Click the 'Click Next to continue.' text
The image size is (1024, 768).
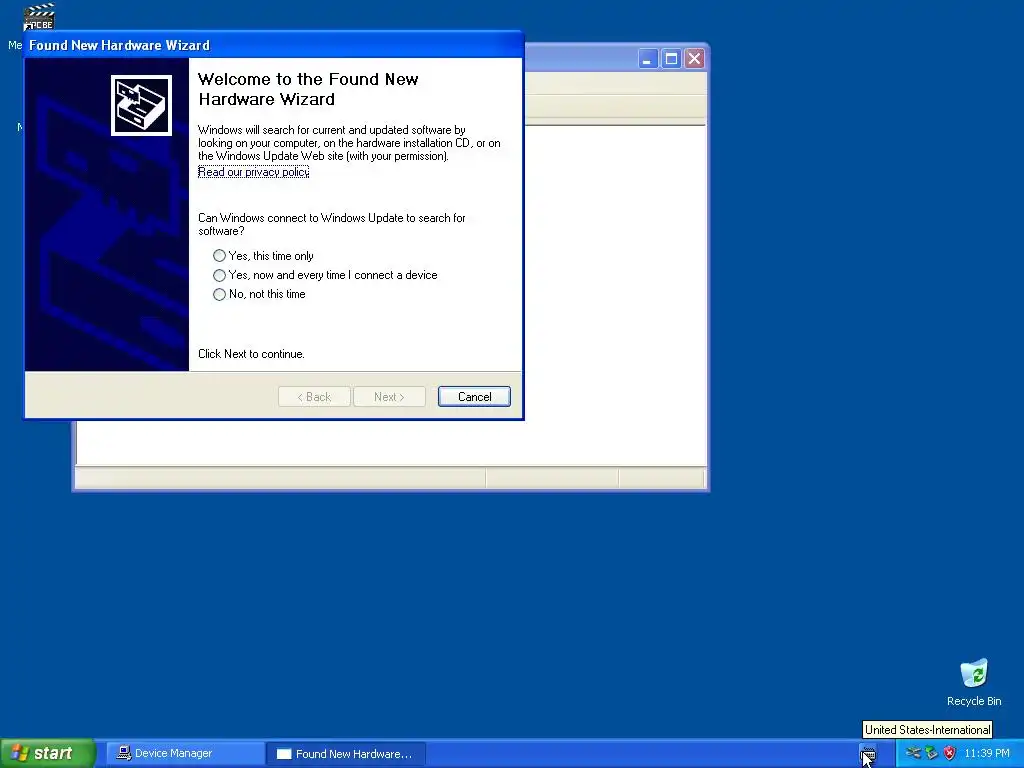pos(251,354)
